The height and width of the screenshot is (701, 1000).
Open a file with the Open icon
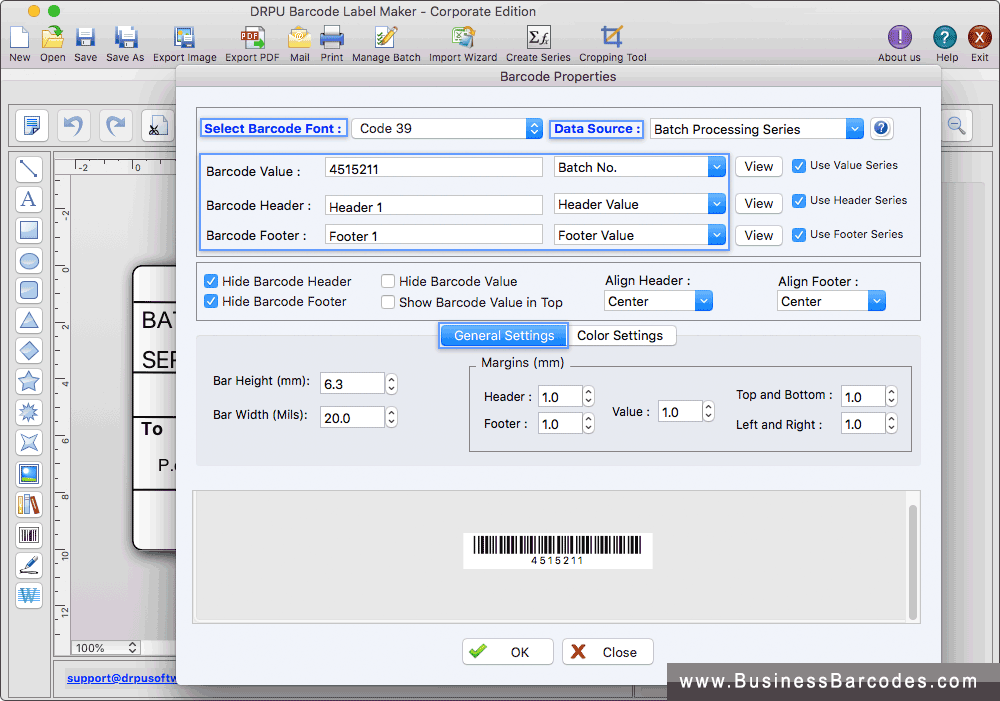(x=52, y=38)
